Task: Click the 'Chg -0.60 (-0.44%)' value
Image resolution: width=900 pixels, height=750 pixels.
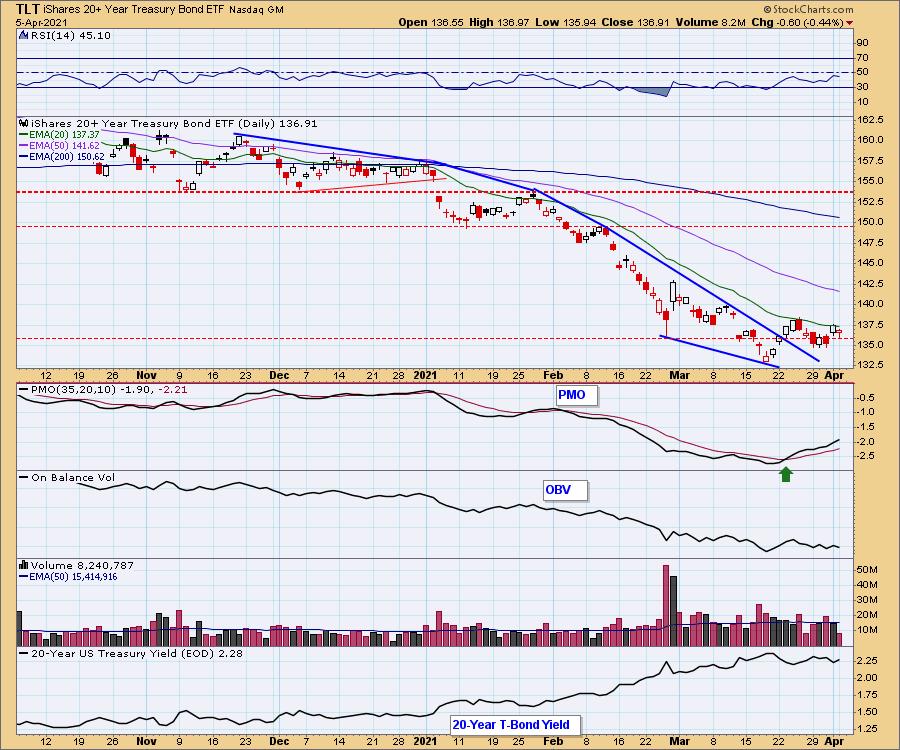Action: 797,22
